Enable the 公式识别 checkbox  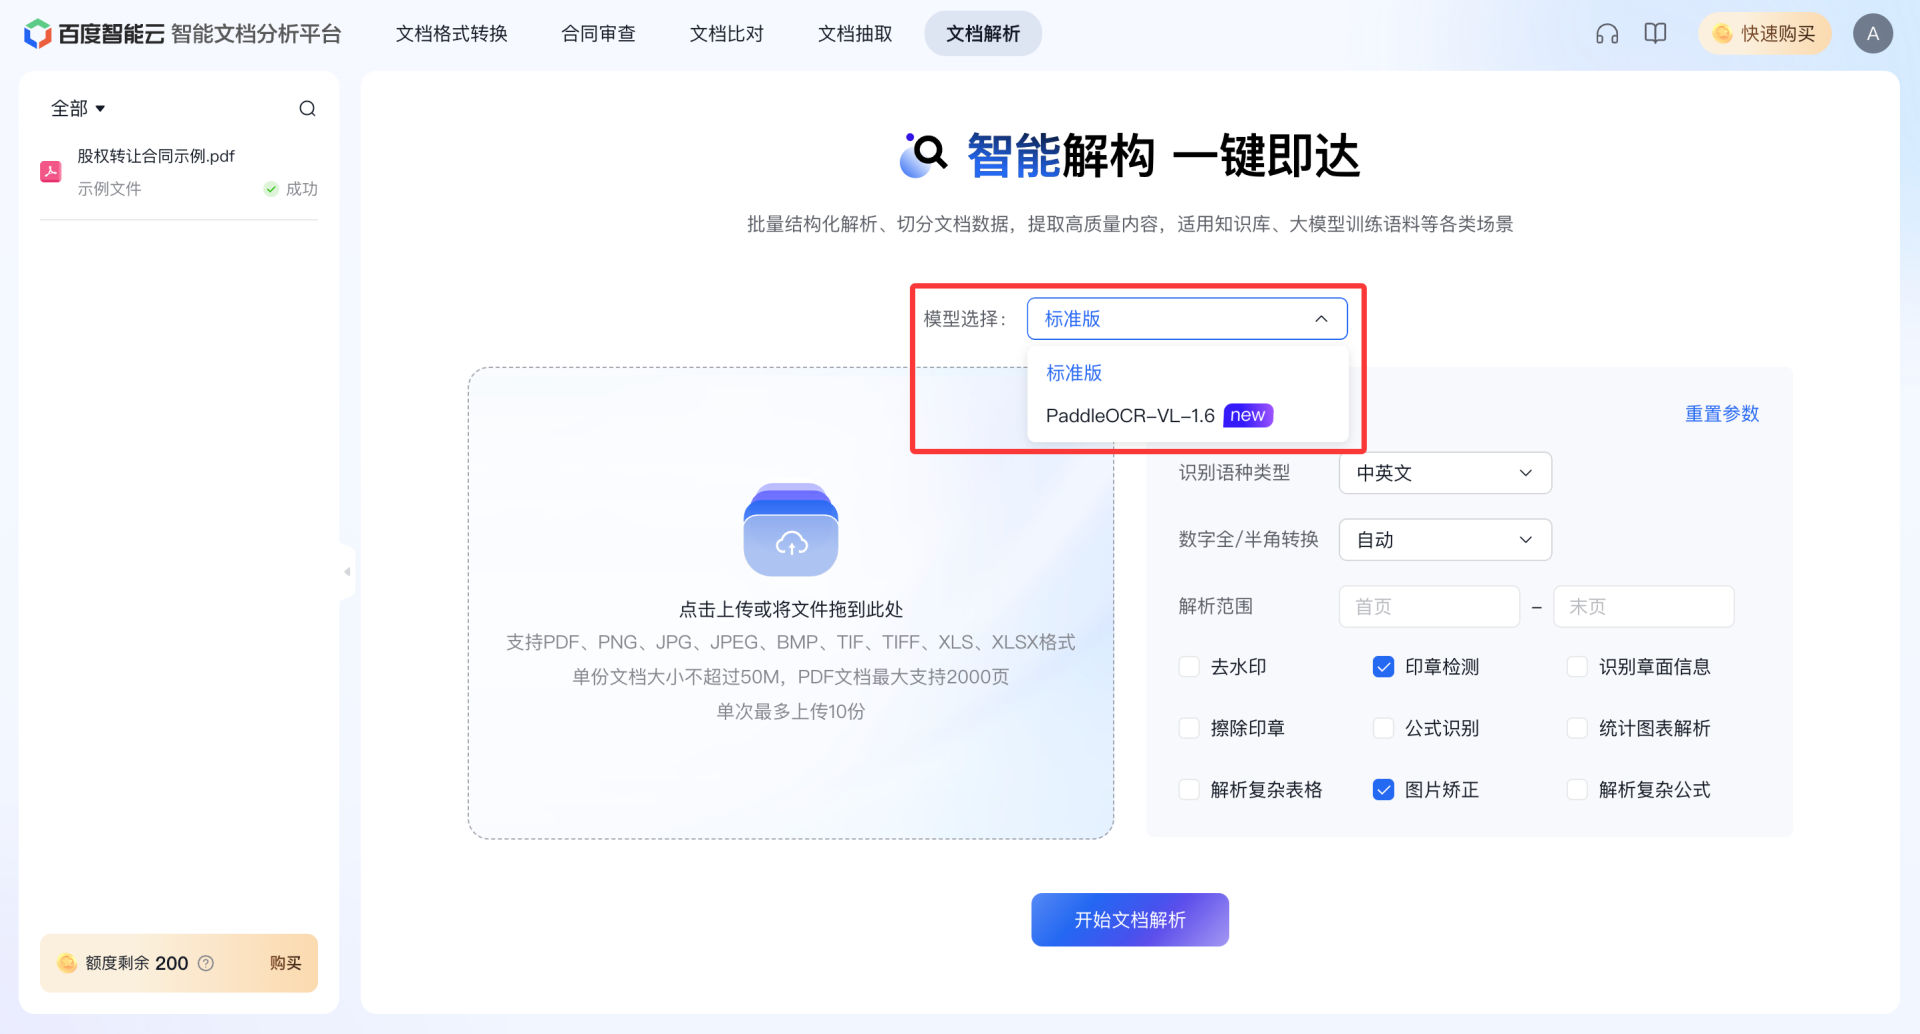(x=1383, y=728)
